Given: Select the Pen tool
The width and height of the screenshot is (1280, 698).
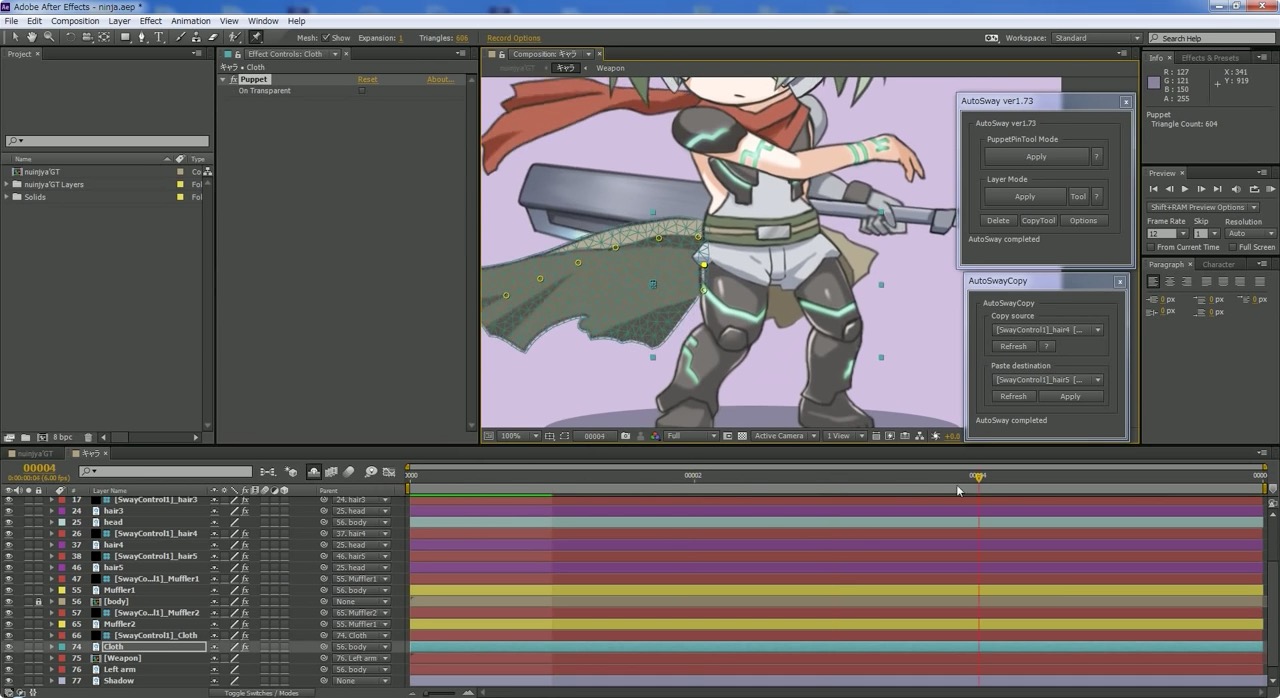Looking at the screenshot, I should pyautogui.click(x=142, y=38).
